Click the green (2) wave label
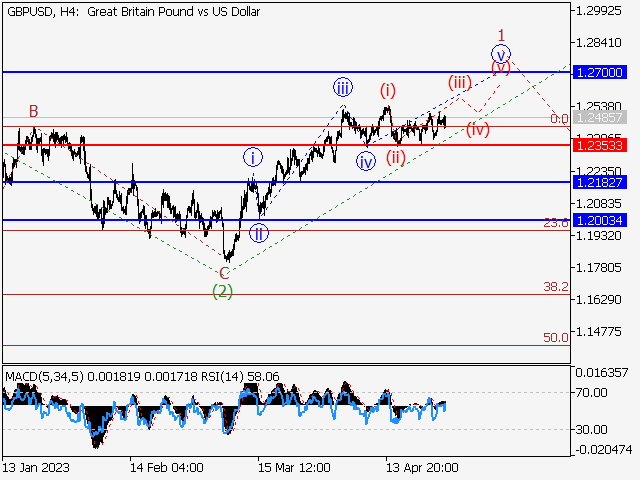The height and width of the screenshot is (480, 640). (x=223, y=291)
